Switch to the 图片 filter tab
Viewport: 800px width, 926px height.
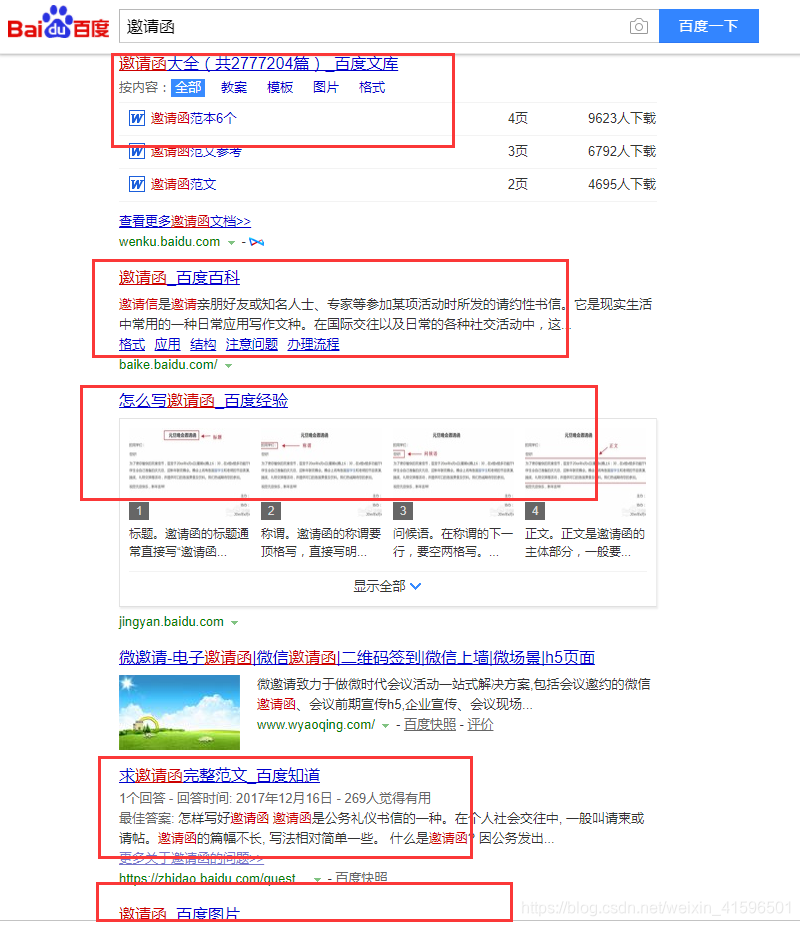325,87
